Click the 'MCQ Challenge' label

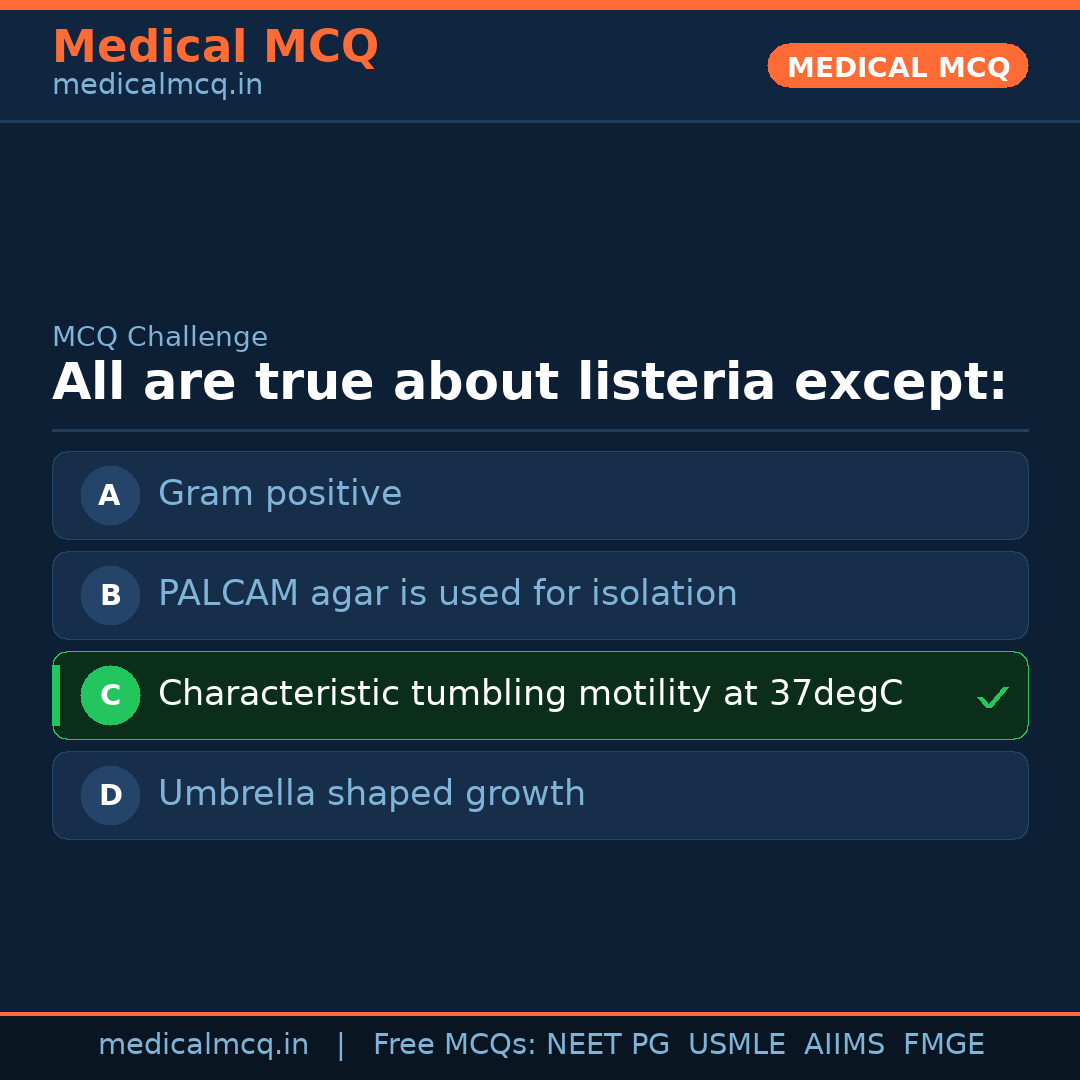pyautogui.click(x=160, y=338)
